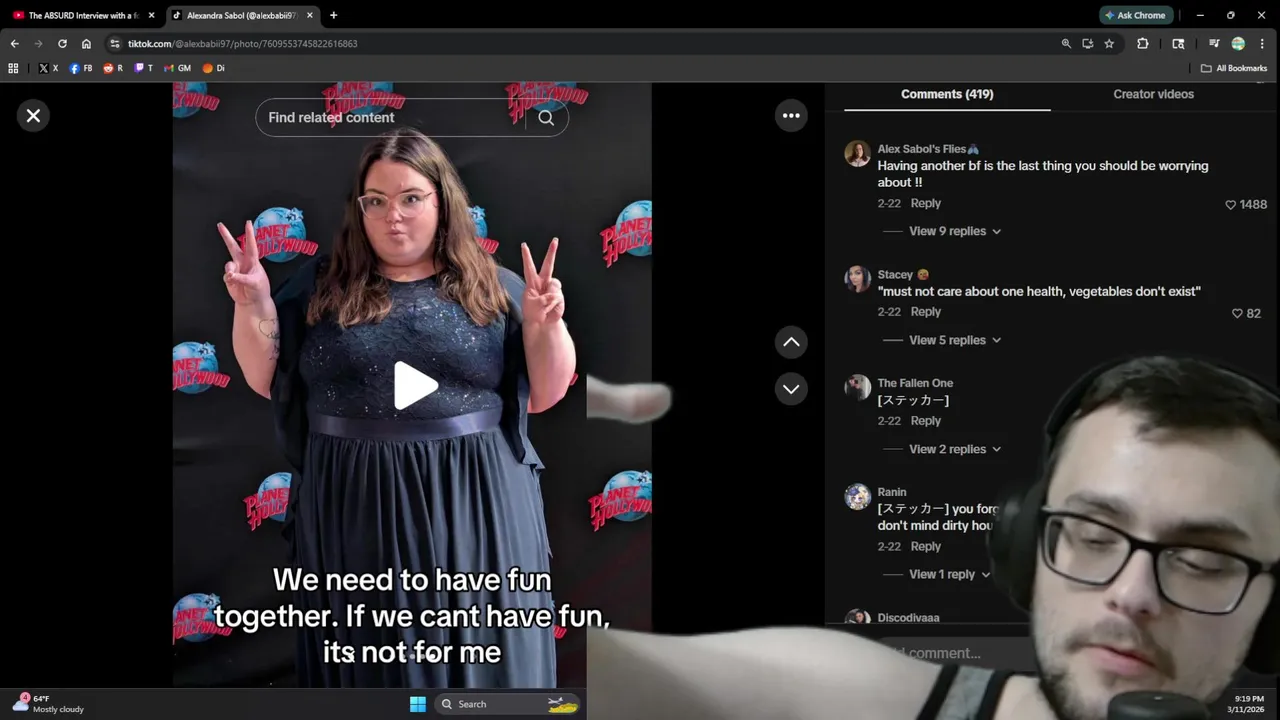Click the tiktok.com address bar URL
1280x720 pixels.
[242, 44]
